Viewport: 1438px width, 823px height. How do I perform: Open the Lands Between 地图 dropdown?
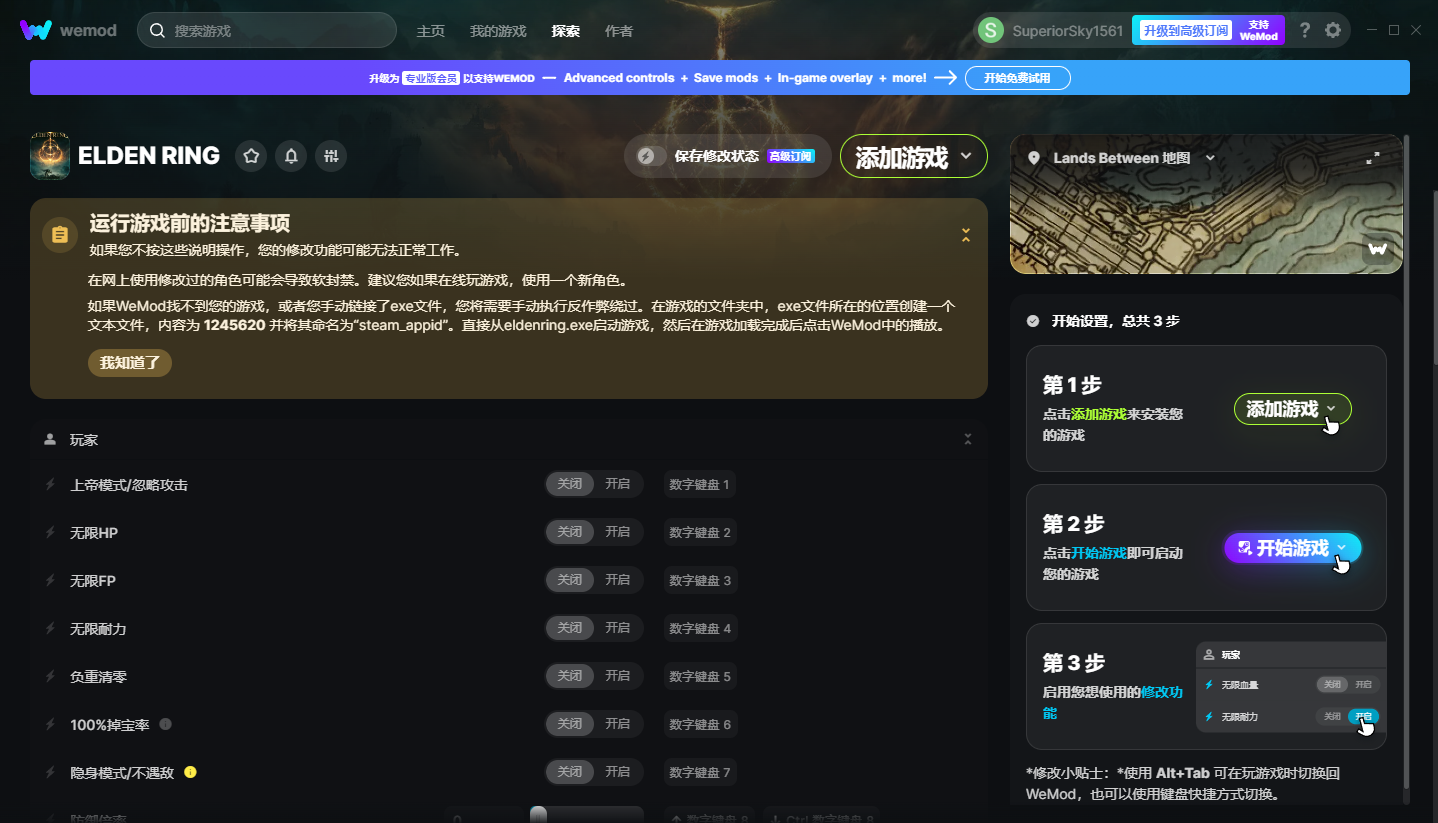point(1210,157)
